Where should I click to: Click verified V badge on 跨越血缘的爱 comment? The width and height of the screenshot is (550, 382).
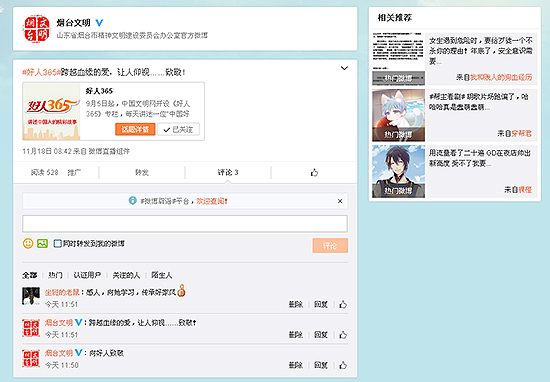tap(79, 322)
